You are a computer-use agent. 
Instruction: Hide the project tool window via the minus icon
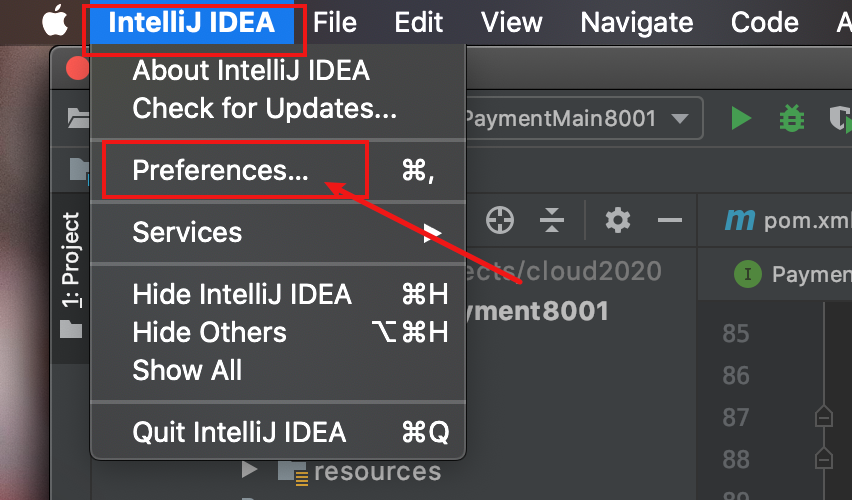[669, 220]
